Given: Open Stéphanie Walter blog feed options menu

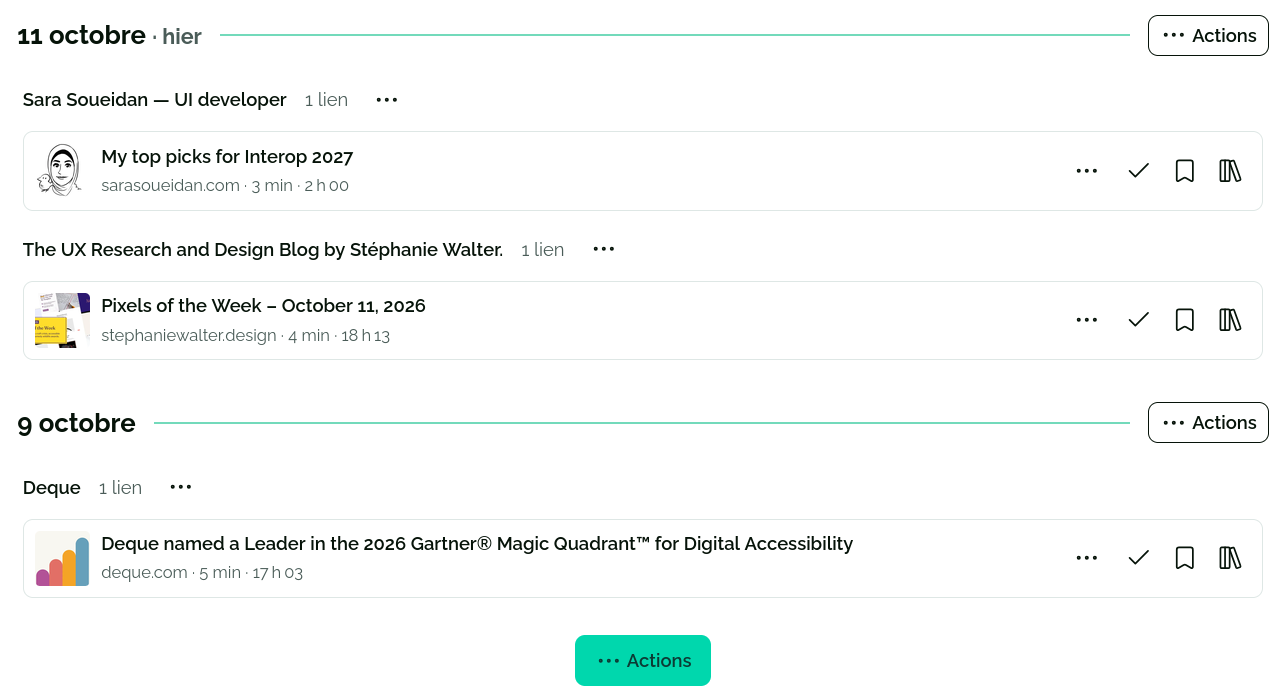Looking at the screenshot, I should tap(604, 249).
